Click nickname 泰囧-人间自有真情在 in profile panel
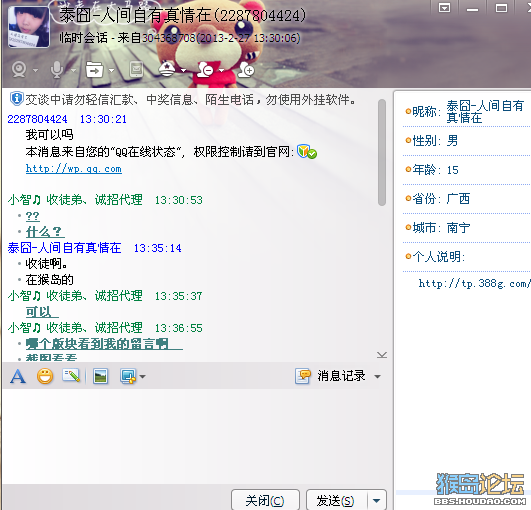The image size is (531, 510). [x=485, y=112]
